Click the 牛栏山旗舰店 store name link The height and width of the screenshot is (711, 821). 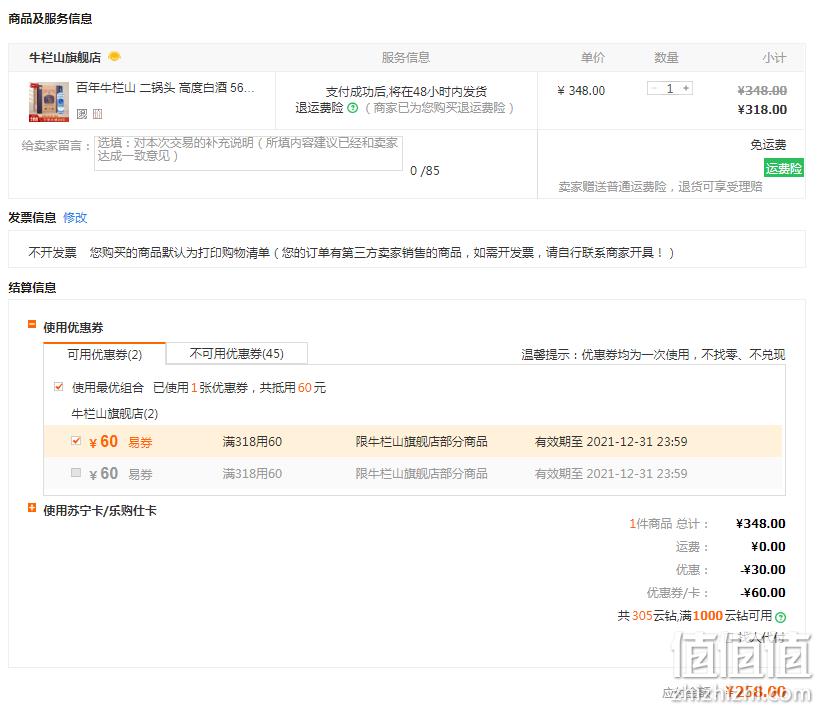click(65, 57)
